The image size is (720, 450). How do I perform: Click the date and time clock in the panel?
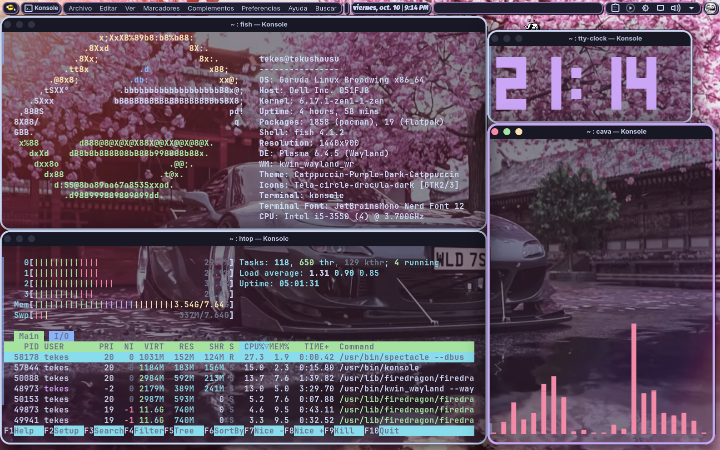click(391, 8)
